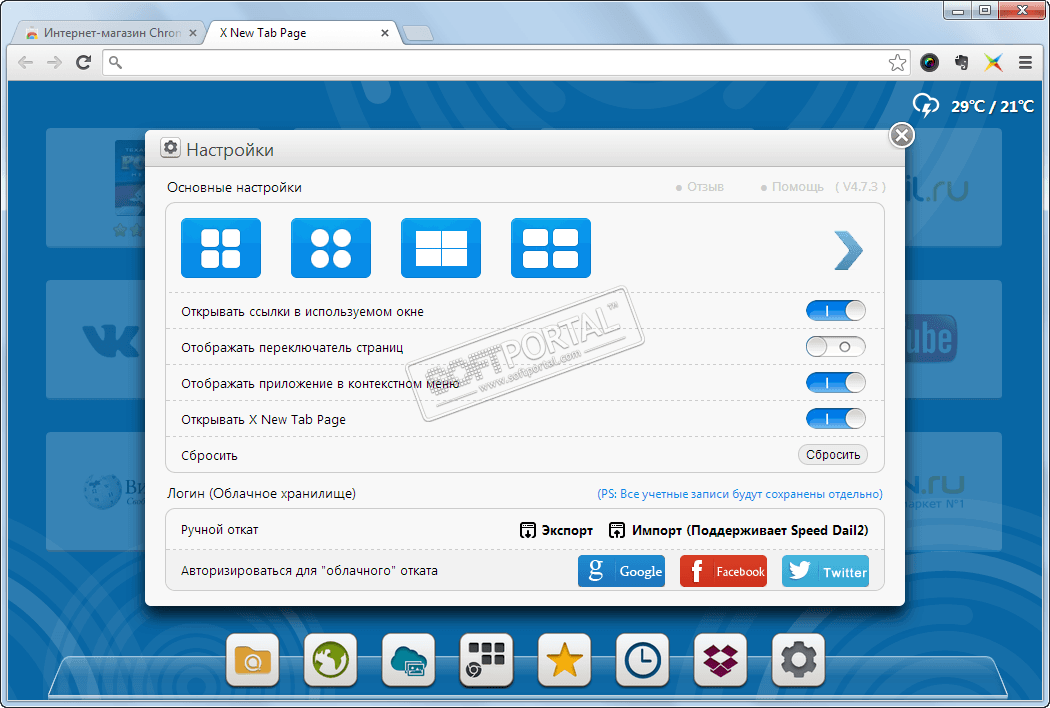Open settings gear dock icon

pos(798,660)
